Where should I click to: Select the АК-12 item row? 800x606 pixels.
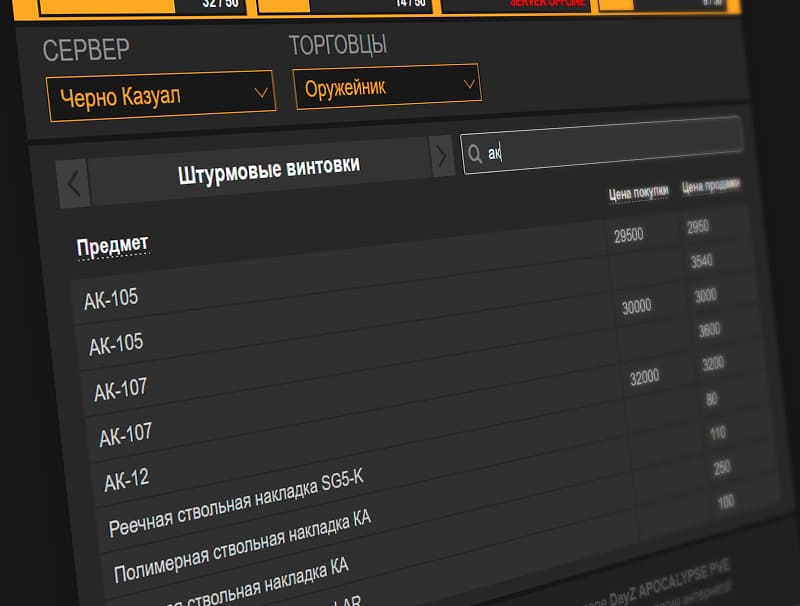(126, 479)
